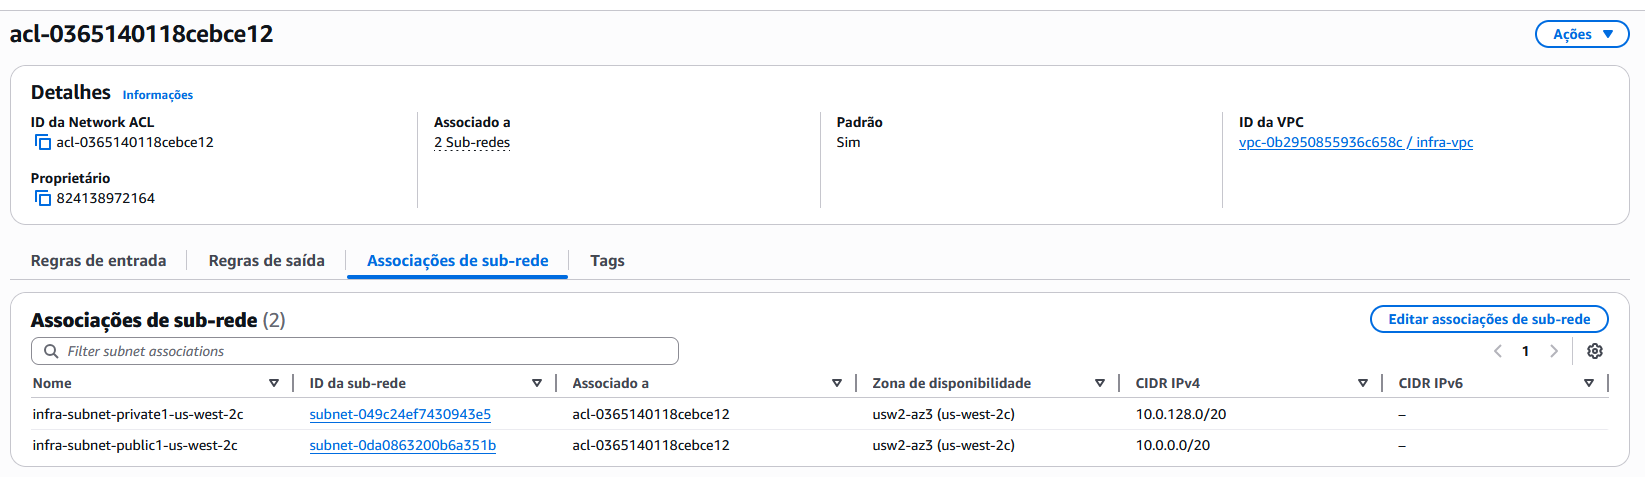The width and height of the screenshot is (1645, 477).
Task: Switch to Regras de entrada tab
Action: [98, 260]
